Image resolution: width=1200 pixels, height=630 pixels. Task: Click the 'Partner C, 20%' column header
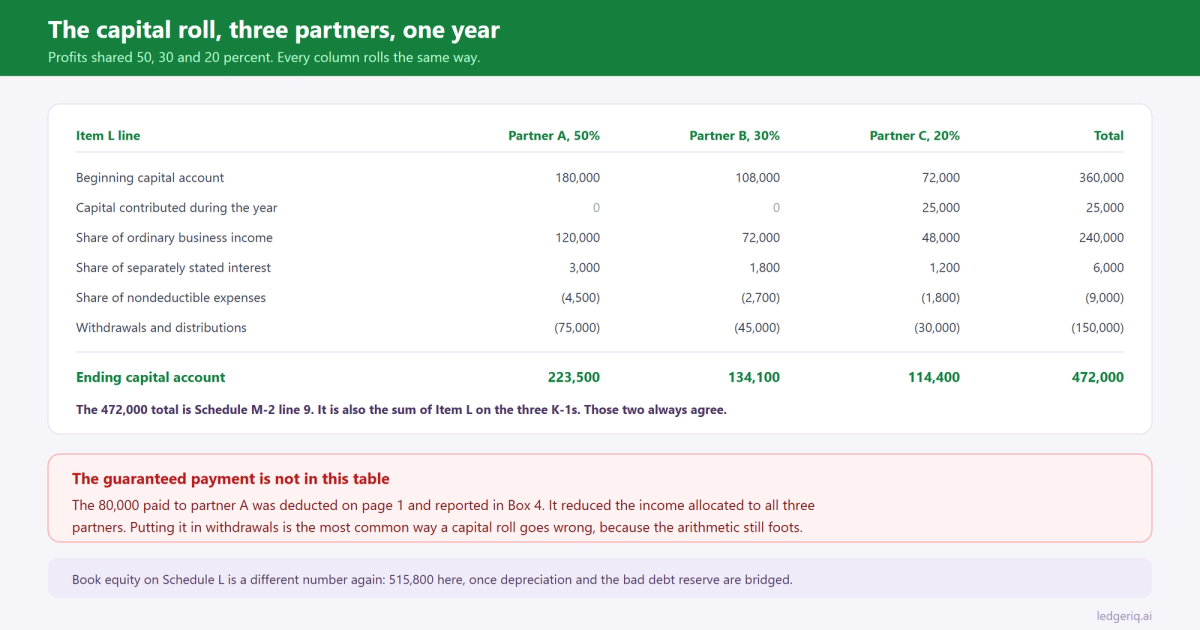click(915, 136)
